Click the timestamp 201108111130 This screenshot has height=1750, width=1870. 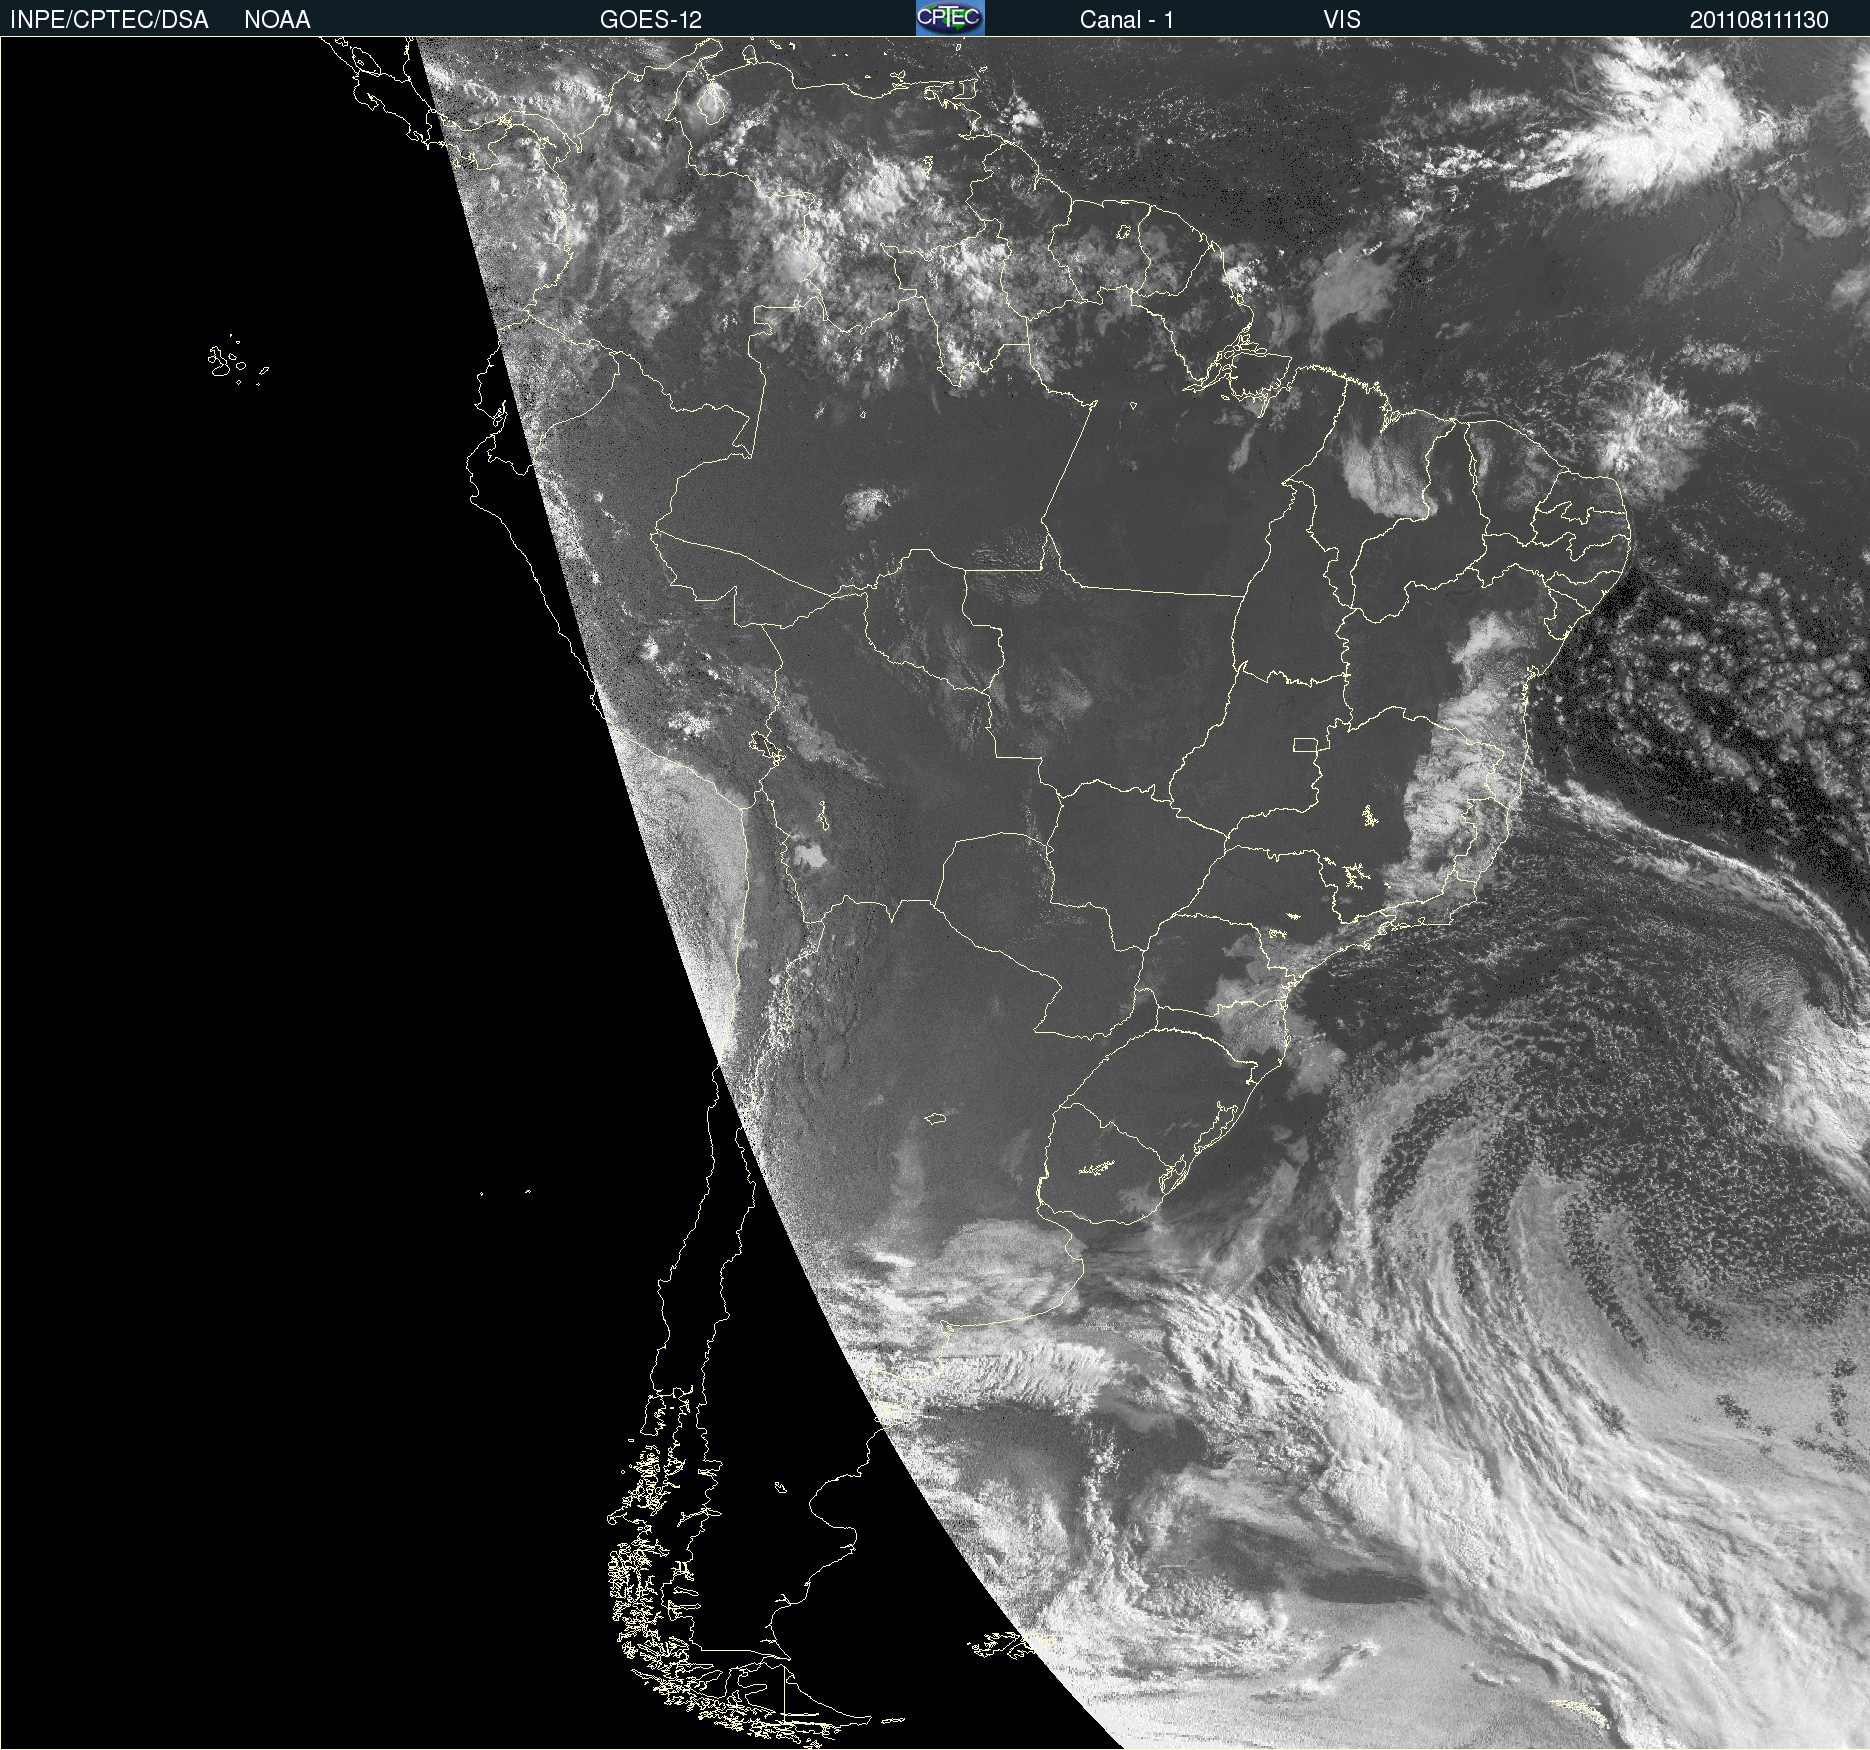(1759, 20)
